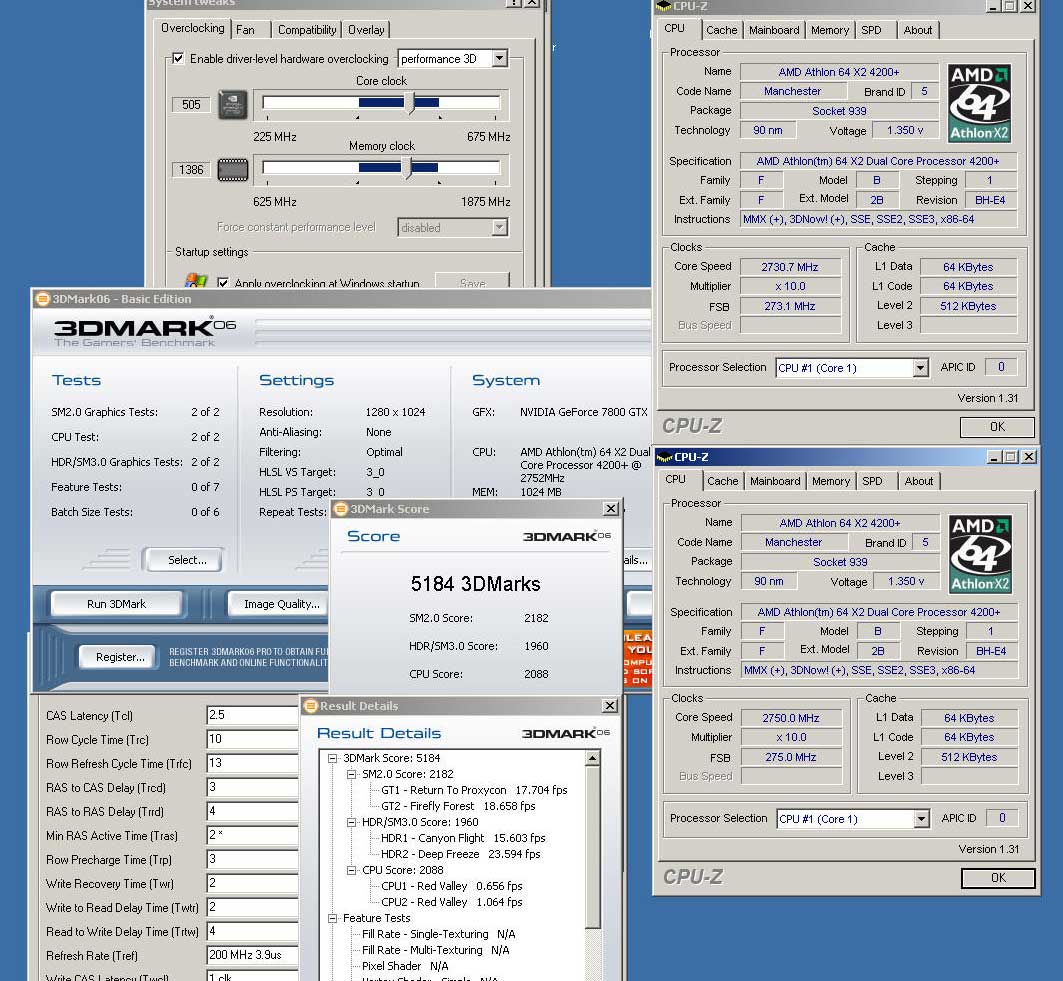Toggle Apply overclocking at Windows startup checkbox

click(x=222, y=283)
